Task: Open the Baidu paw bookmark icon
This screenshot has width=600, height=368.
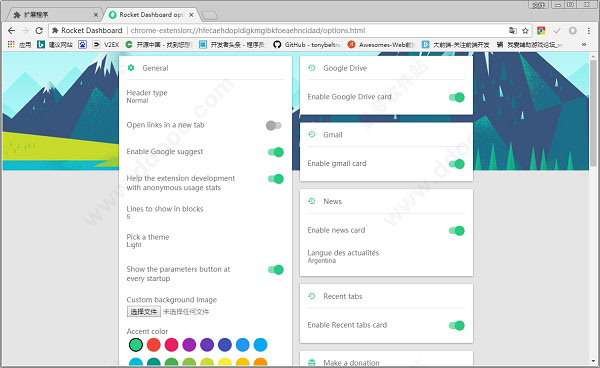Action: coord(82,44)
